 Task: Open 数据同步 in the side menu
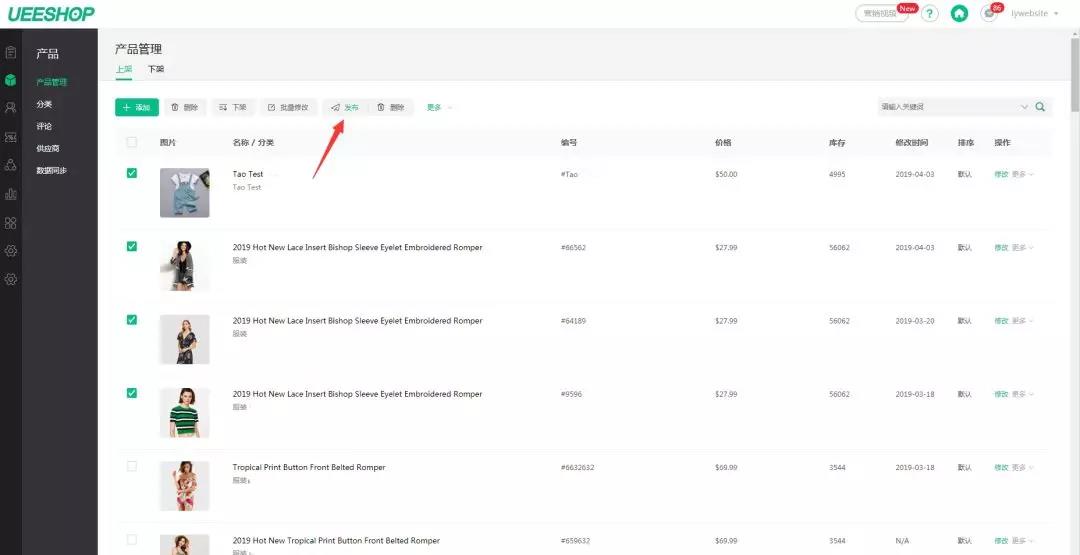pos(52,170)
